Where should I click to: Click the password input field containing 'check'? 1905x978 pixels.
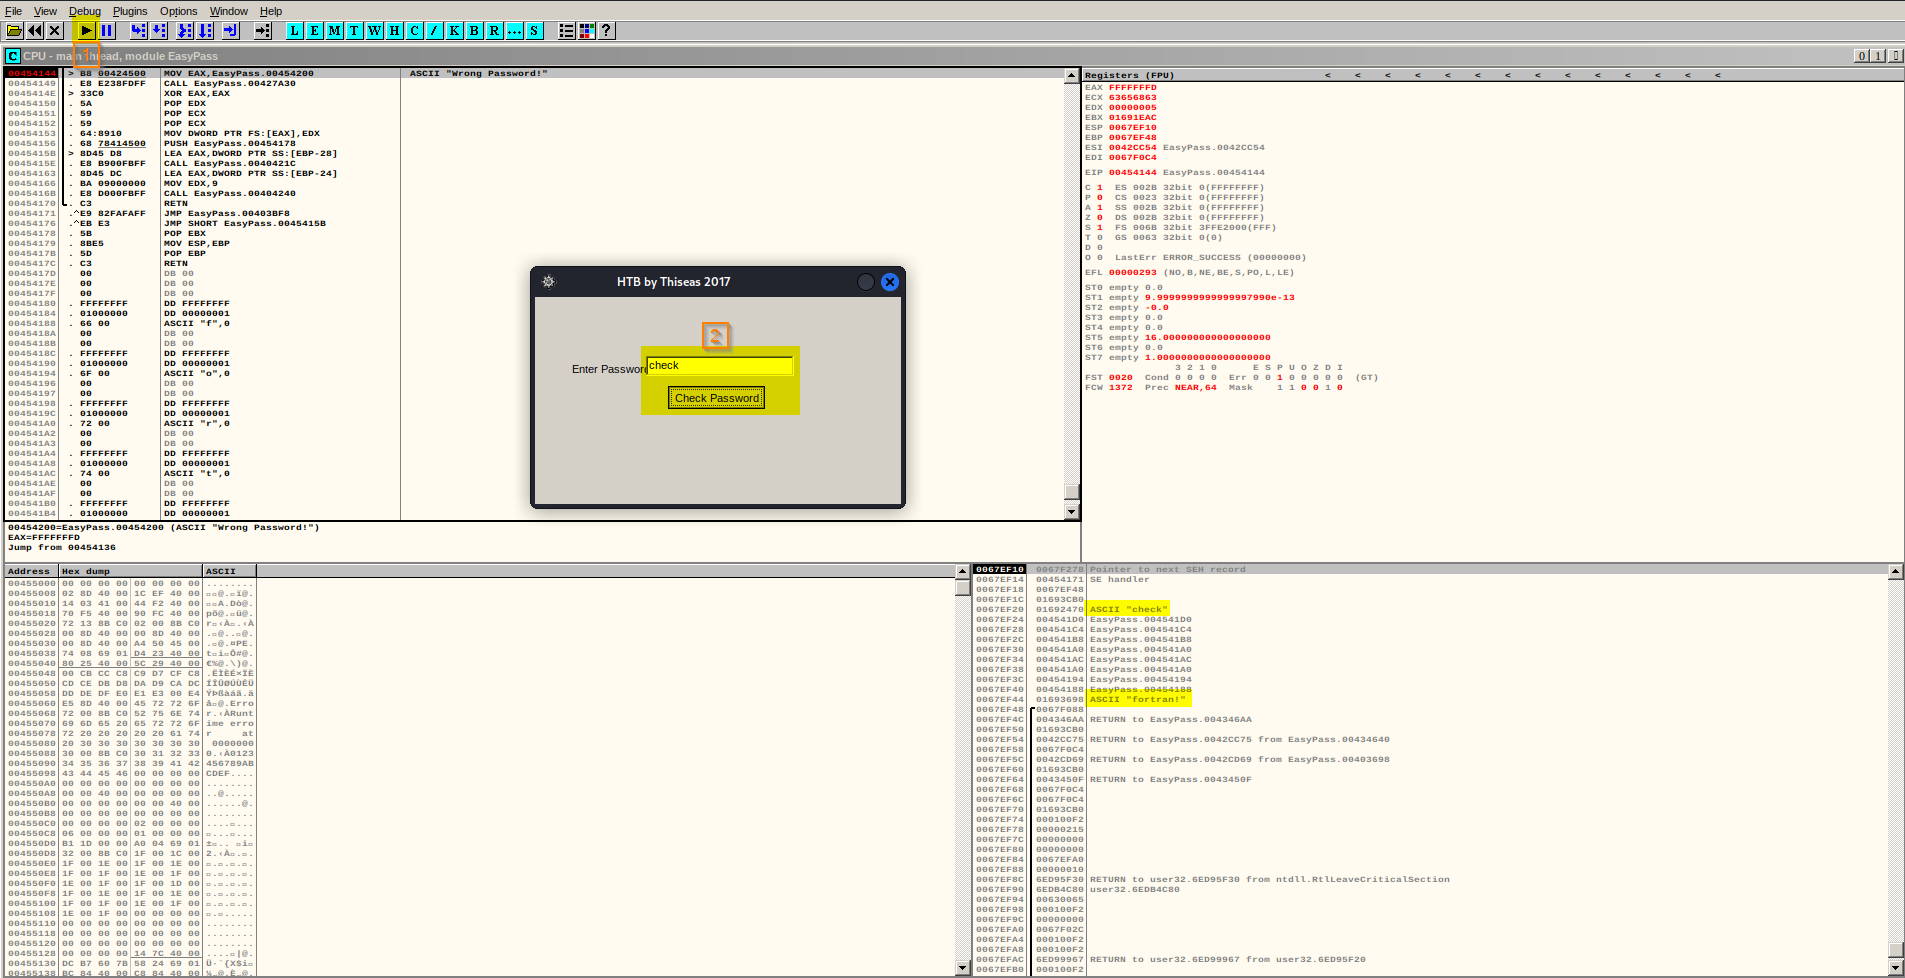point(720,366)
